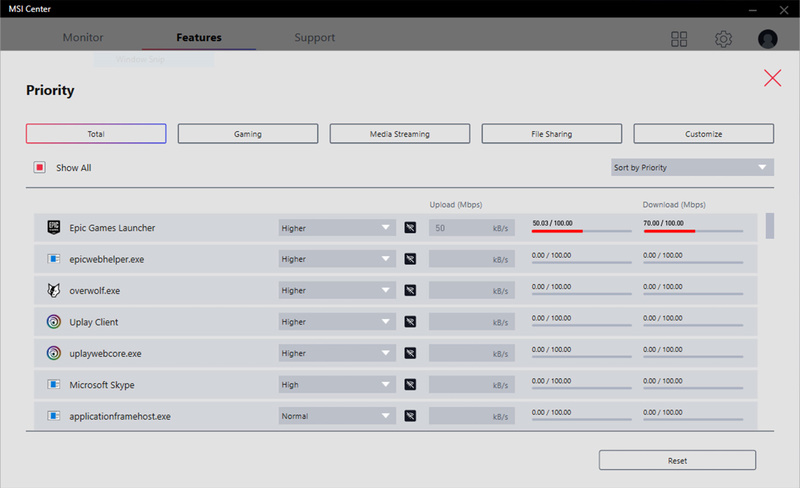Open applicationframehost.exe Normal priority dropdown
The height and width of the screenshot is (488, 800).
(x=337, y=416)
